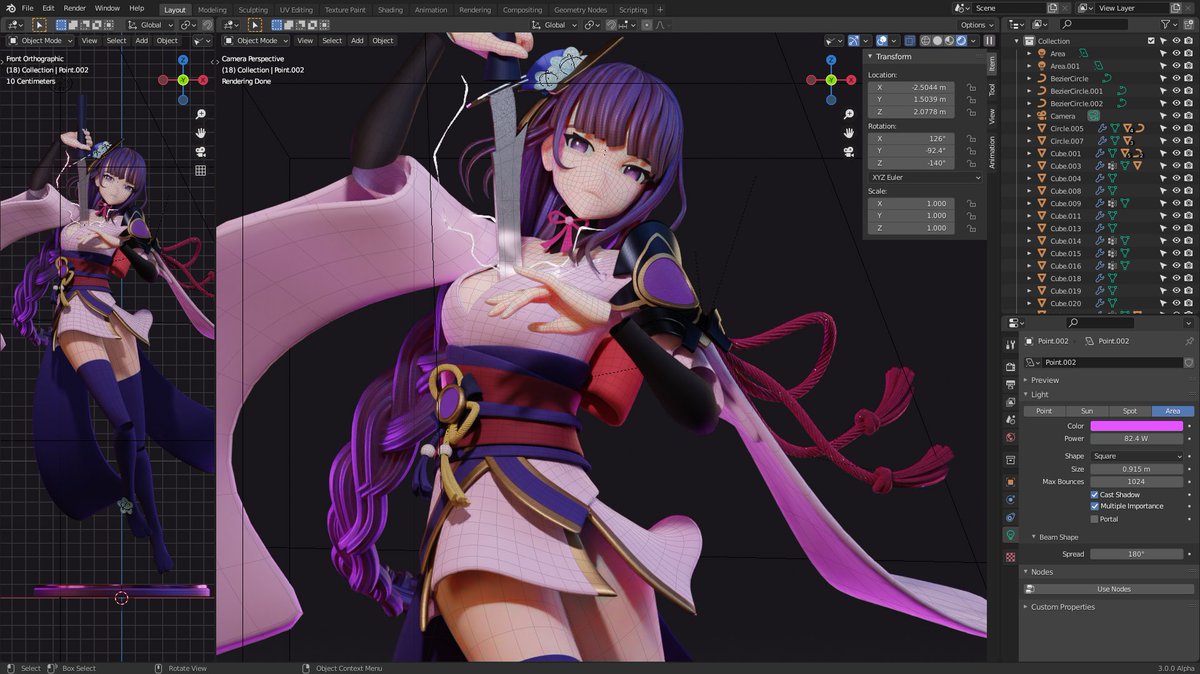The height and width of the screenshot is (674, 1200).
Task: Toggle Collection exclude checkbox in outliner
Action: point(1151,41)
